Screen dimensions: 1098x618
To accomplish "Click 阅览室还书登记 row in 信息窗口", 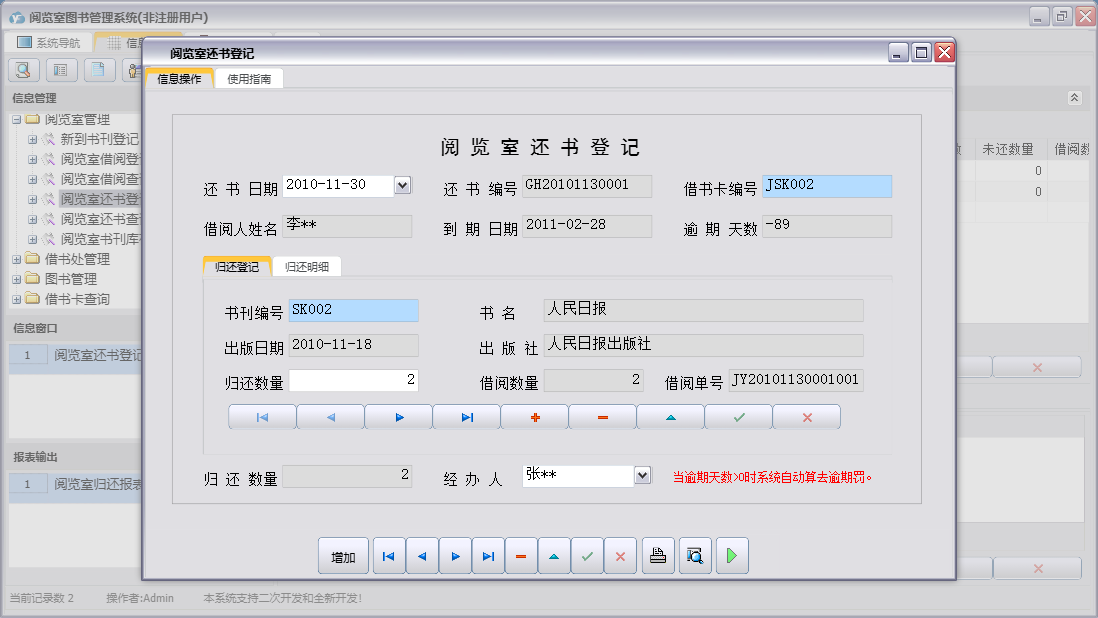I will point(76,355).
